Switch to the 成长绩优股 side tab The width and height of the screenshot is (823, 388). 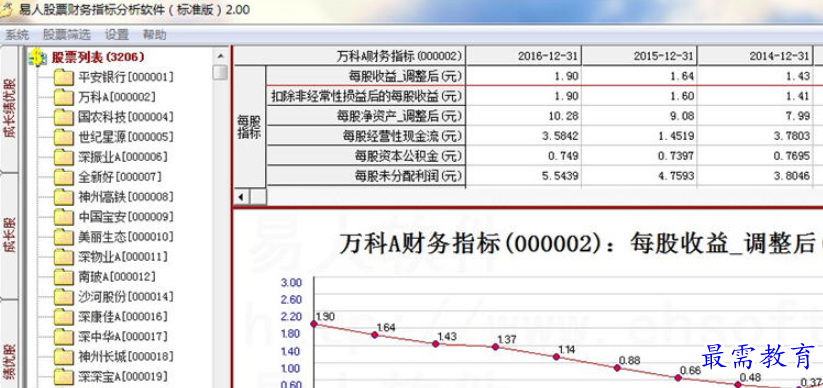9,108
